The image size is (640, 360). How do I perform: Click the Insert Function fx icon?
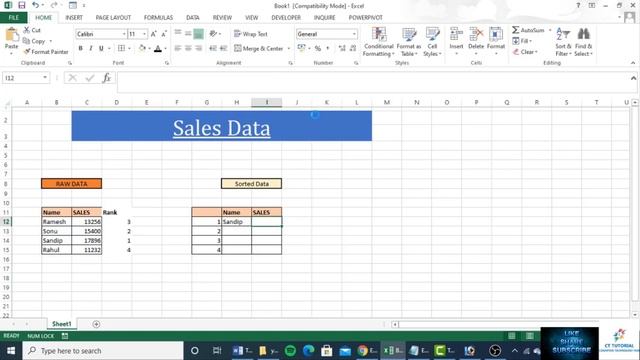point(107,78)
